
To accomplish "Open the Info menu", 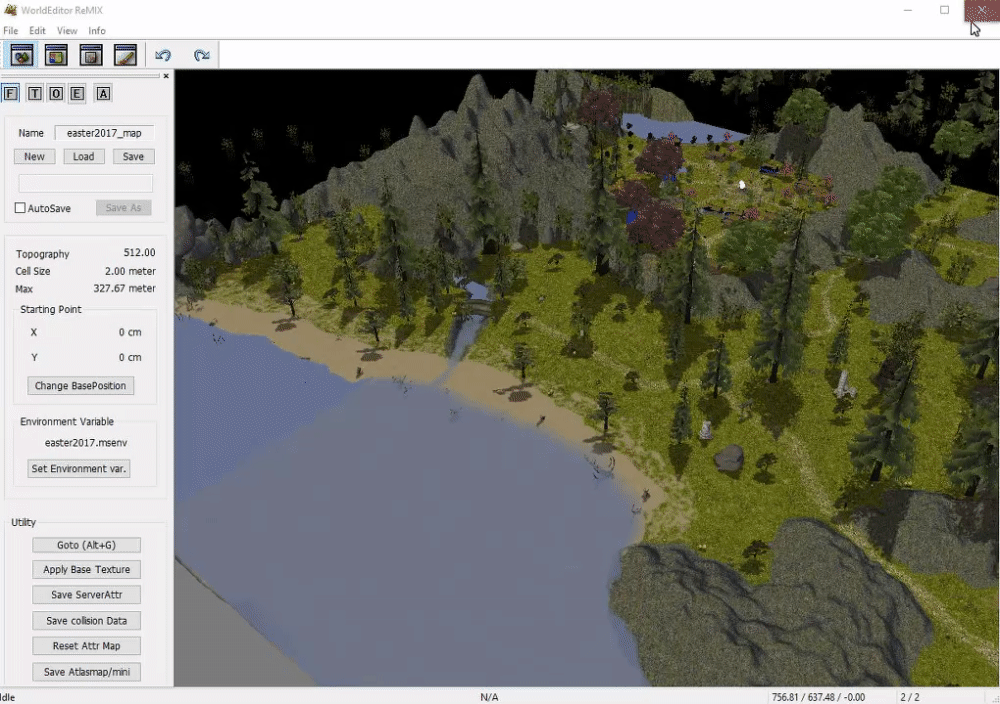I will click(97, 31).
